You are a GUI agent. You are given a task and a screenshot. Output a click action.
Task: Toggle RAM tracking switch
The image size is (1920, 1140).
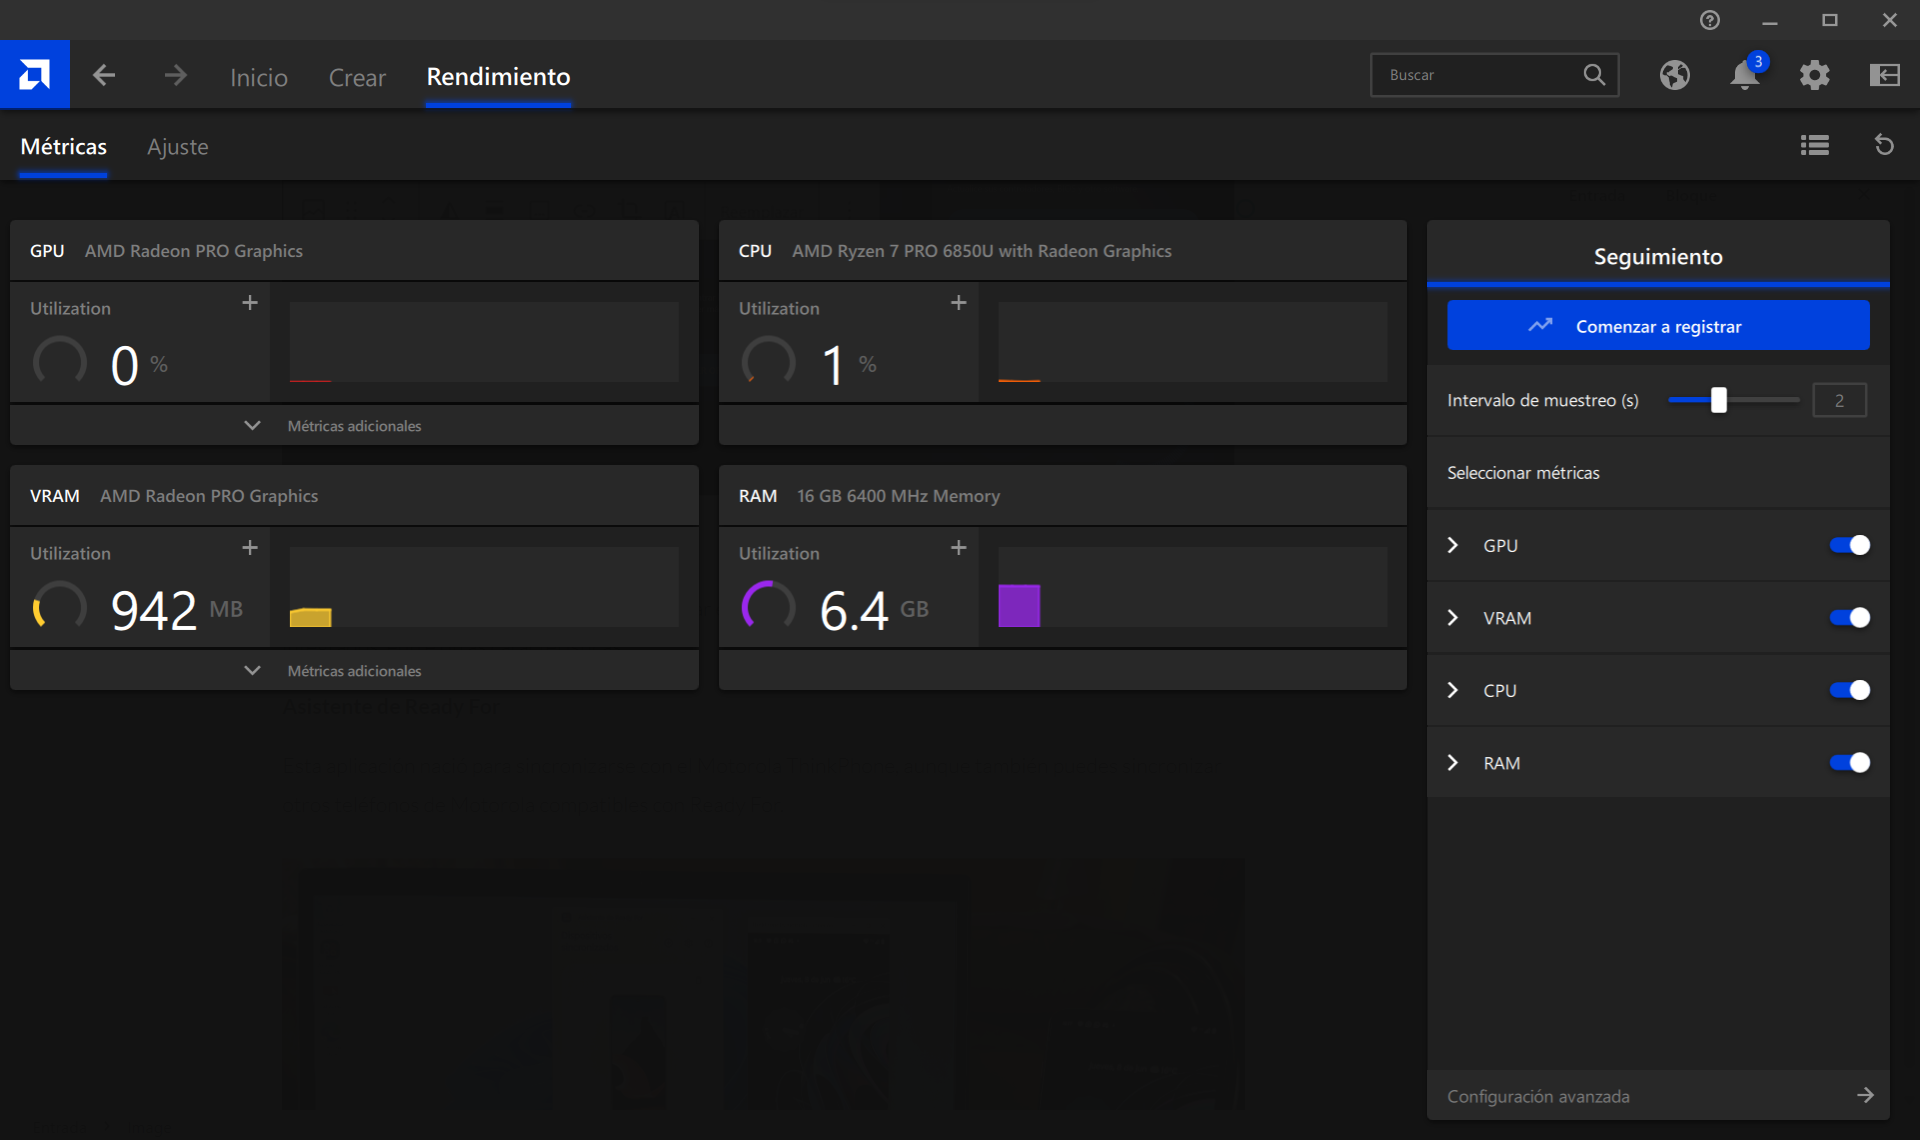coord(1849,763)
